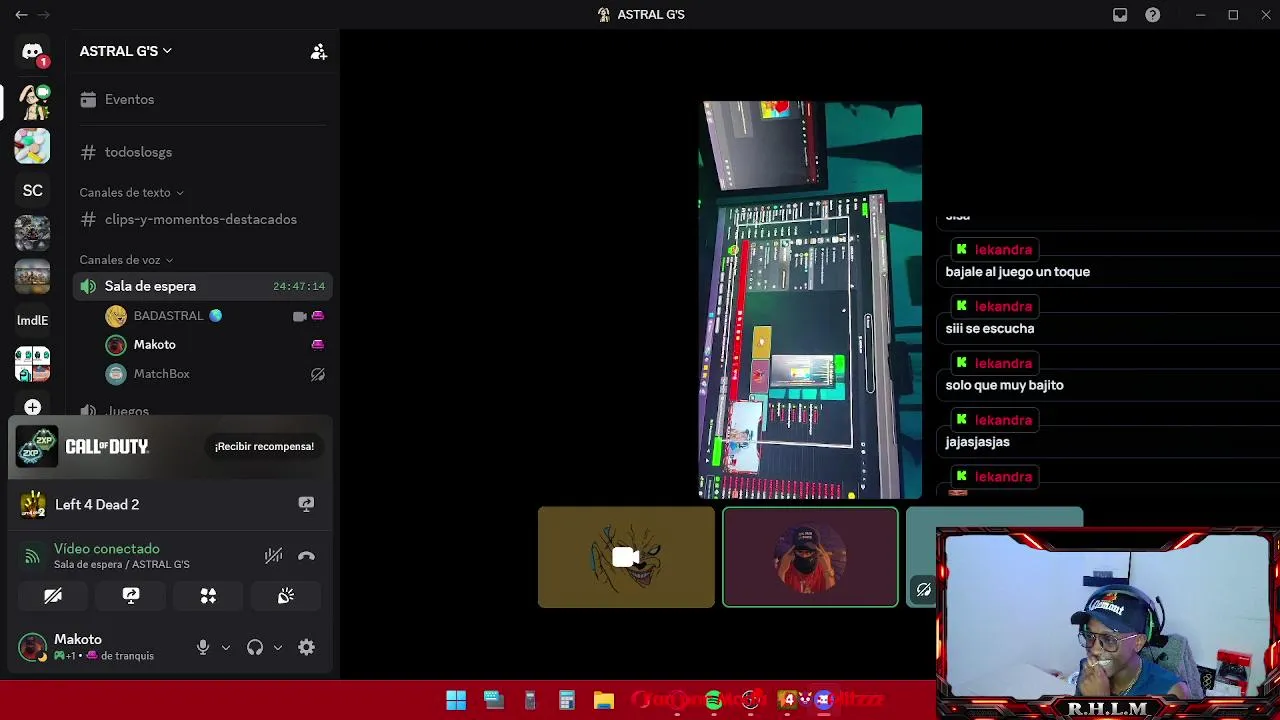Click voice connection signal icon

point(32,556)
